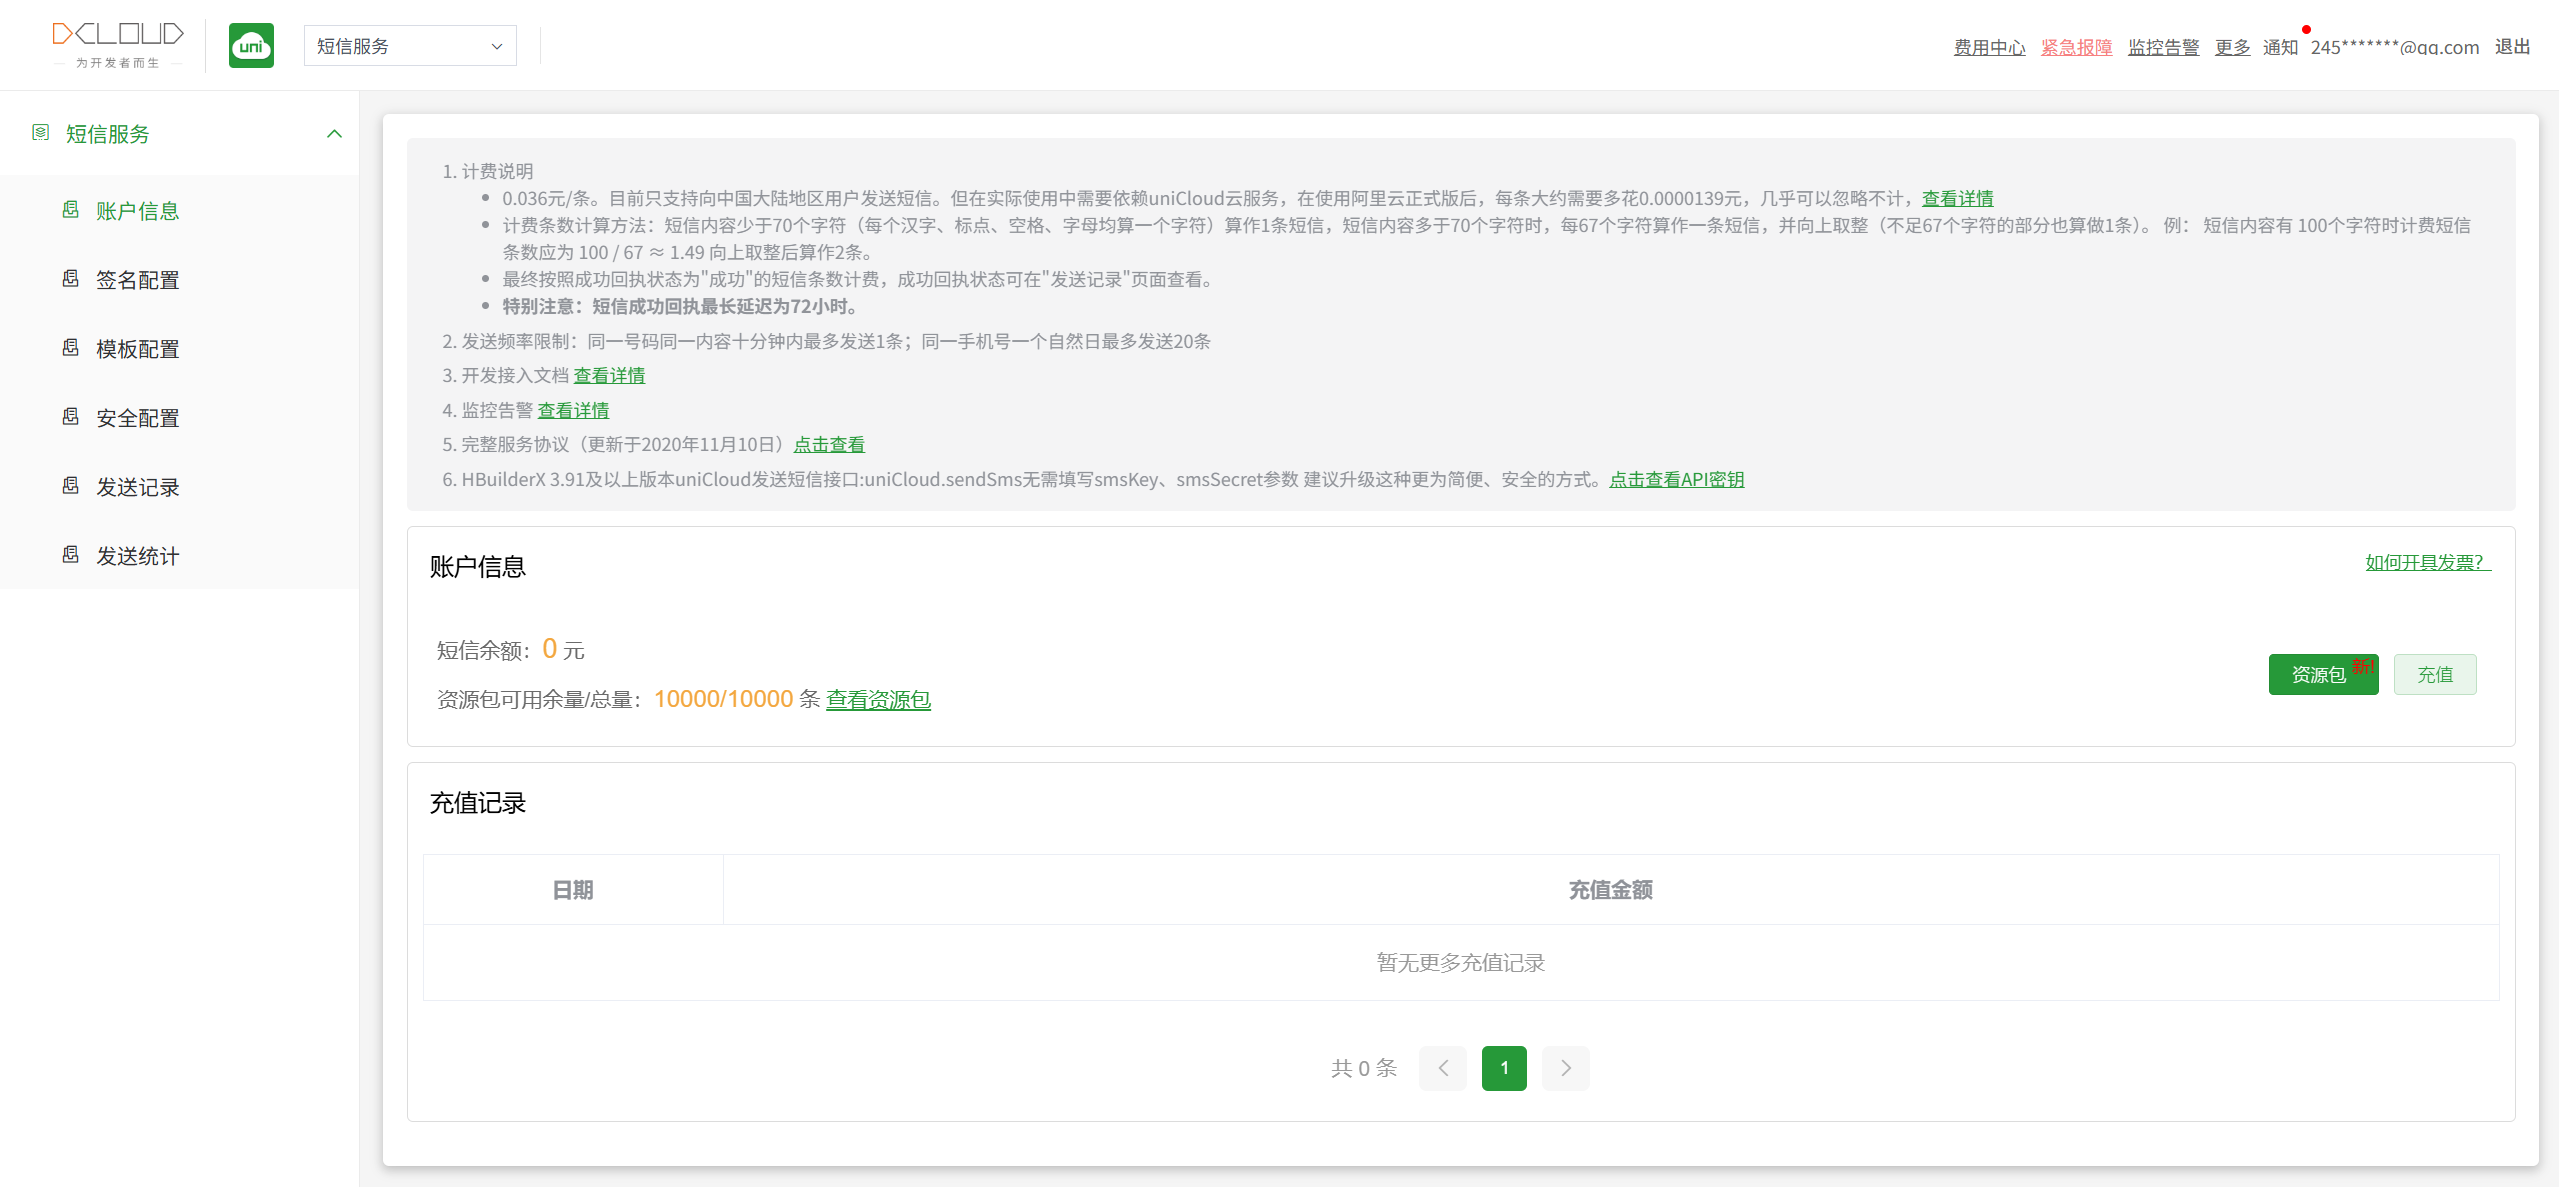Click the 短信服务 sidebar header icon
This screenshot has height=1187, width=2559.
[40, 133]
